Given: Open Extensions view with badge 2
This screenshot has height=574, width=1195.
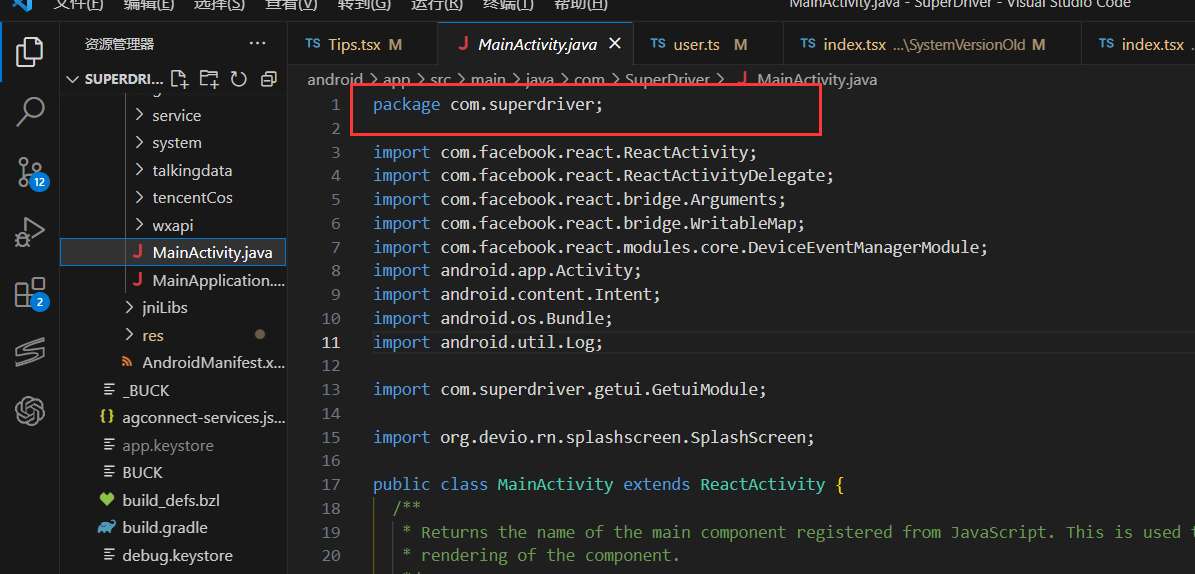Looking at the screenshot, I should coord(32,293).
